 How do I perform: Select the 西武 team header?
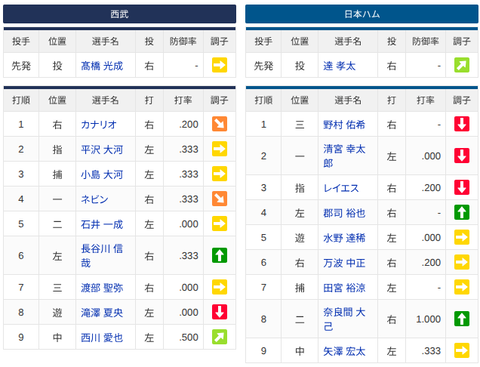[119, 14]
